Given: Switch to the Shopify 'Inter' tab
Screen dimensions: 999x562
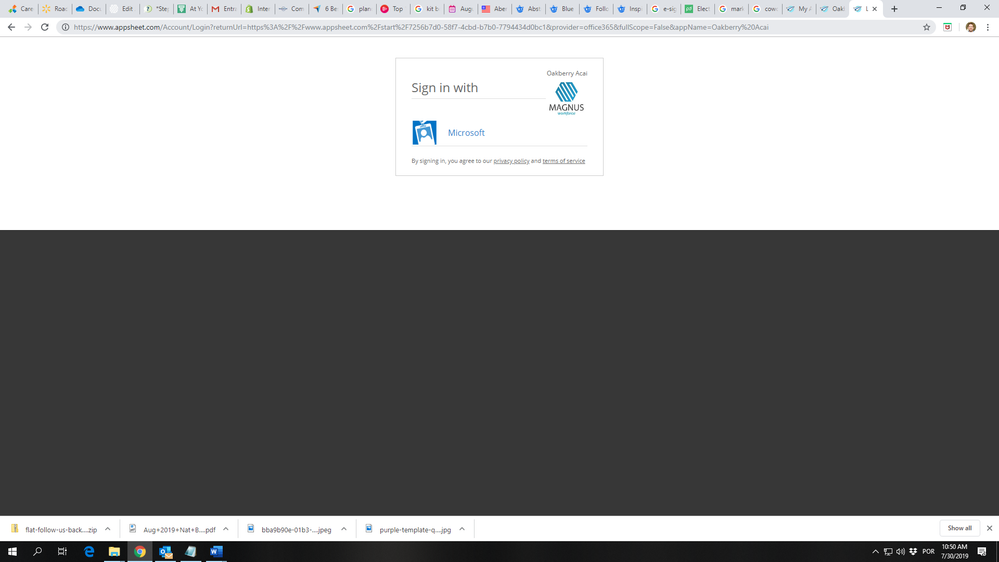Looking at the screenshot, I should 257,9.
